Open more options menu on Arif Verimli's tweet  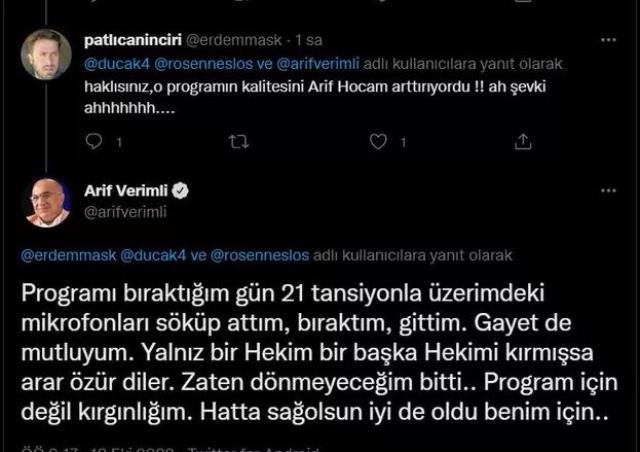(609, 190)
